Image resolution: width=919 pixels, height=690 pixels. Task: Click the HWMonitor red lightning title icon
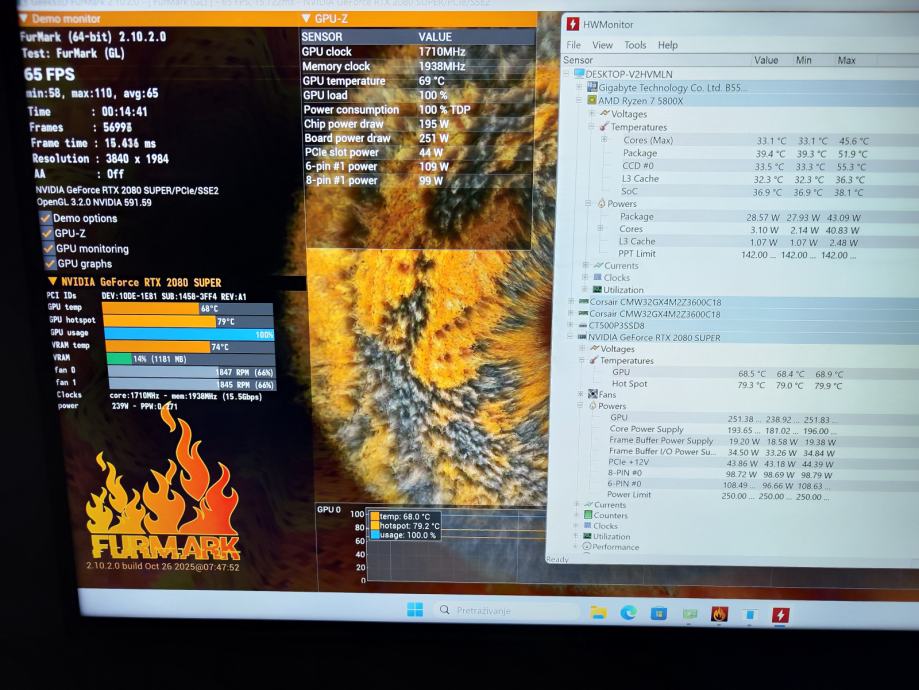pos(573,24)
